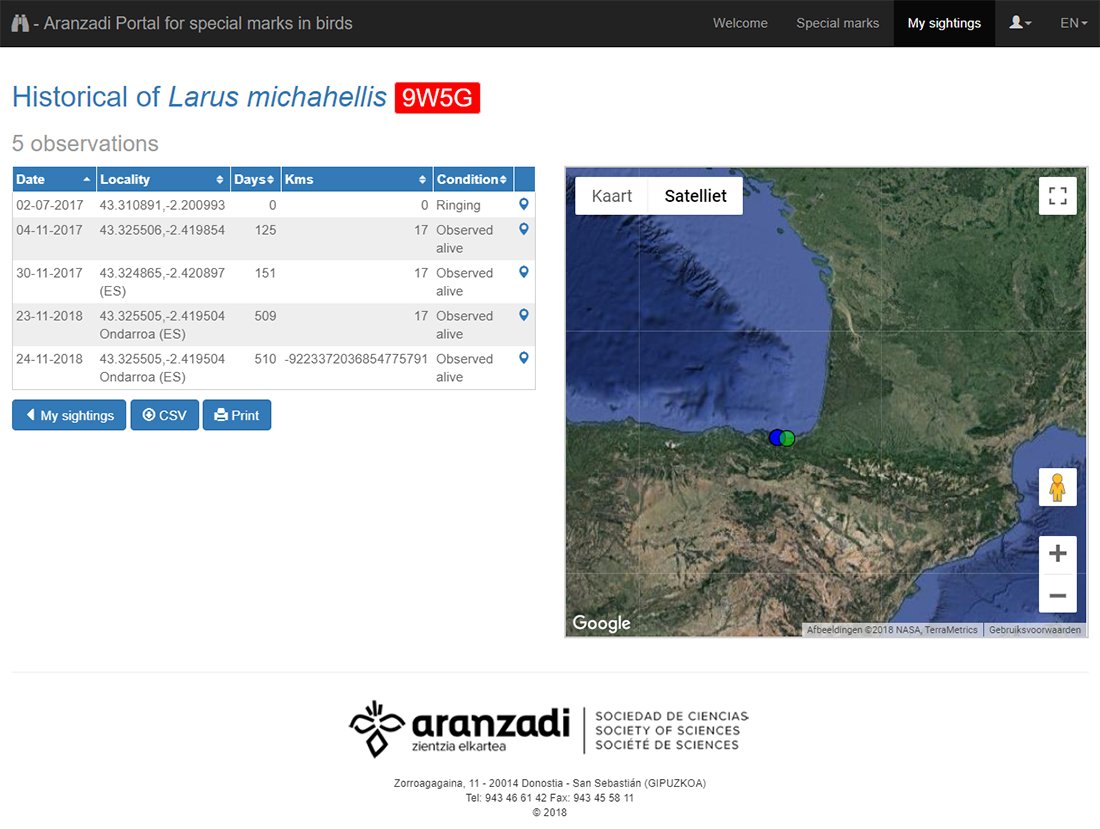Click the back to My sightings button
Image resolution: width=1100 pixels, height=829 pixels.
click(69, 416)
